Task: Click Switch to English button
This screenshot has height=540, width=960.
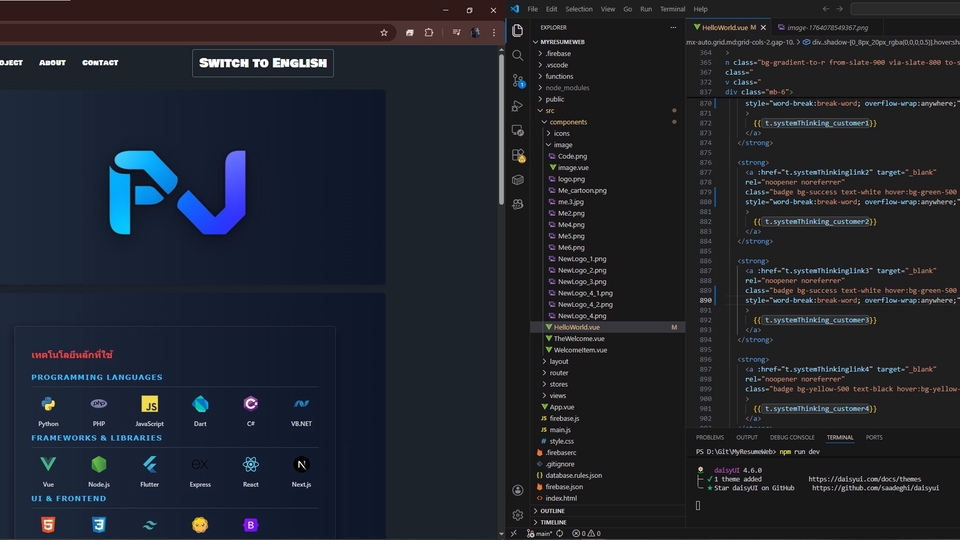Action: tap(263, 63)
